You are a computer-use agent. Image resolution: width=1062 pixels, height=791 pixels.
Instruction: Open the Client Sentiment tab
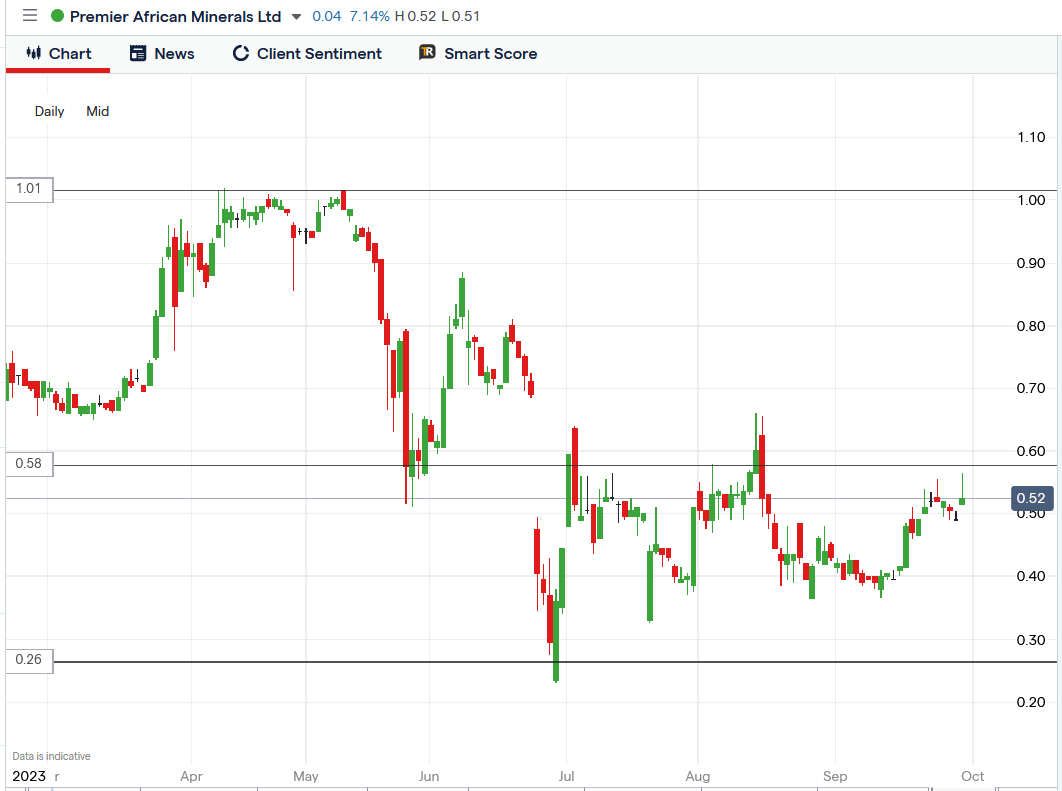307,54
